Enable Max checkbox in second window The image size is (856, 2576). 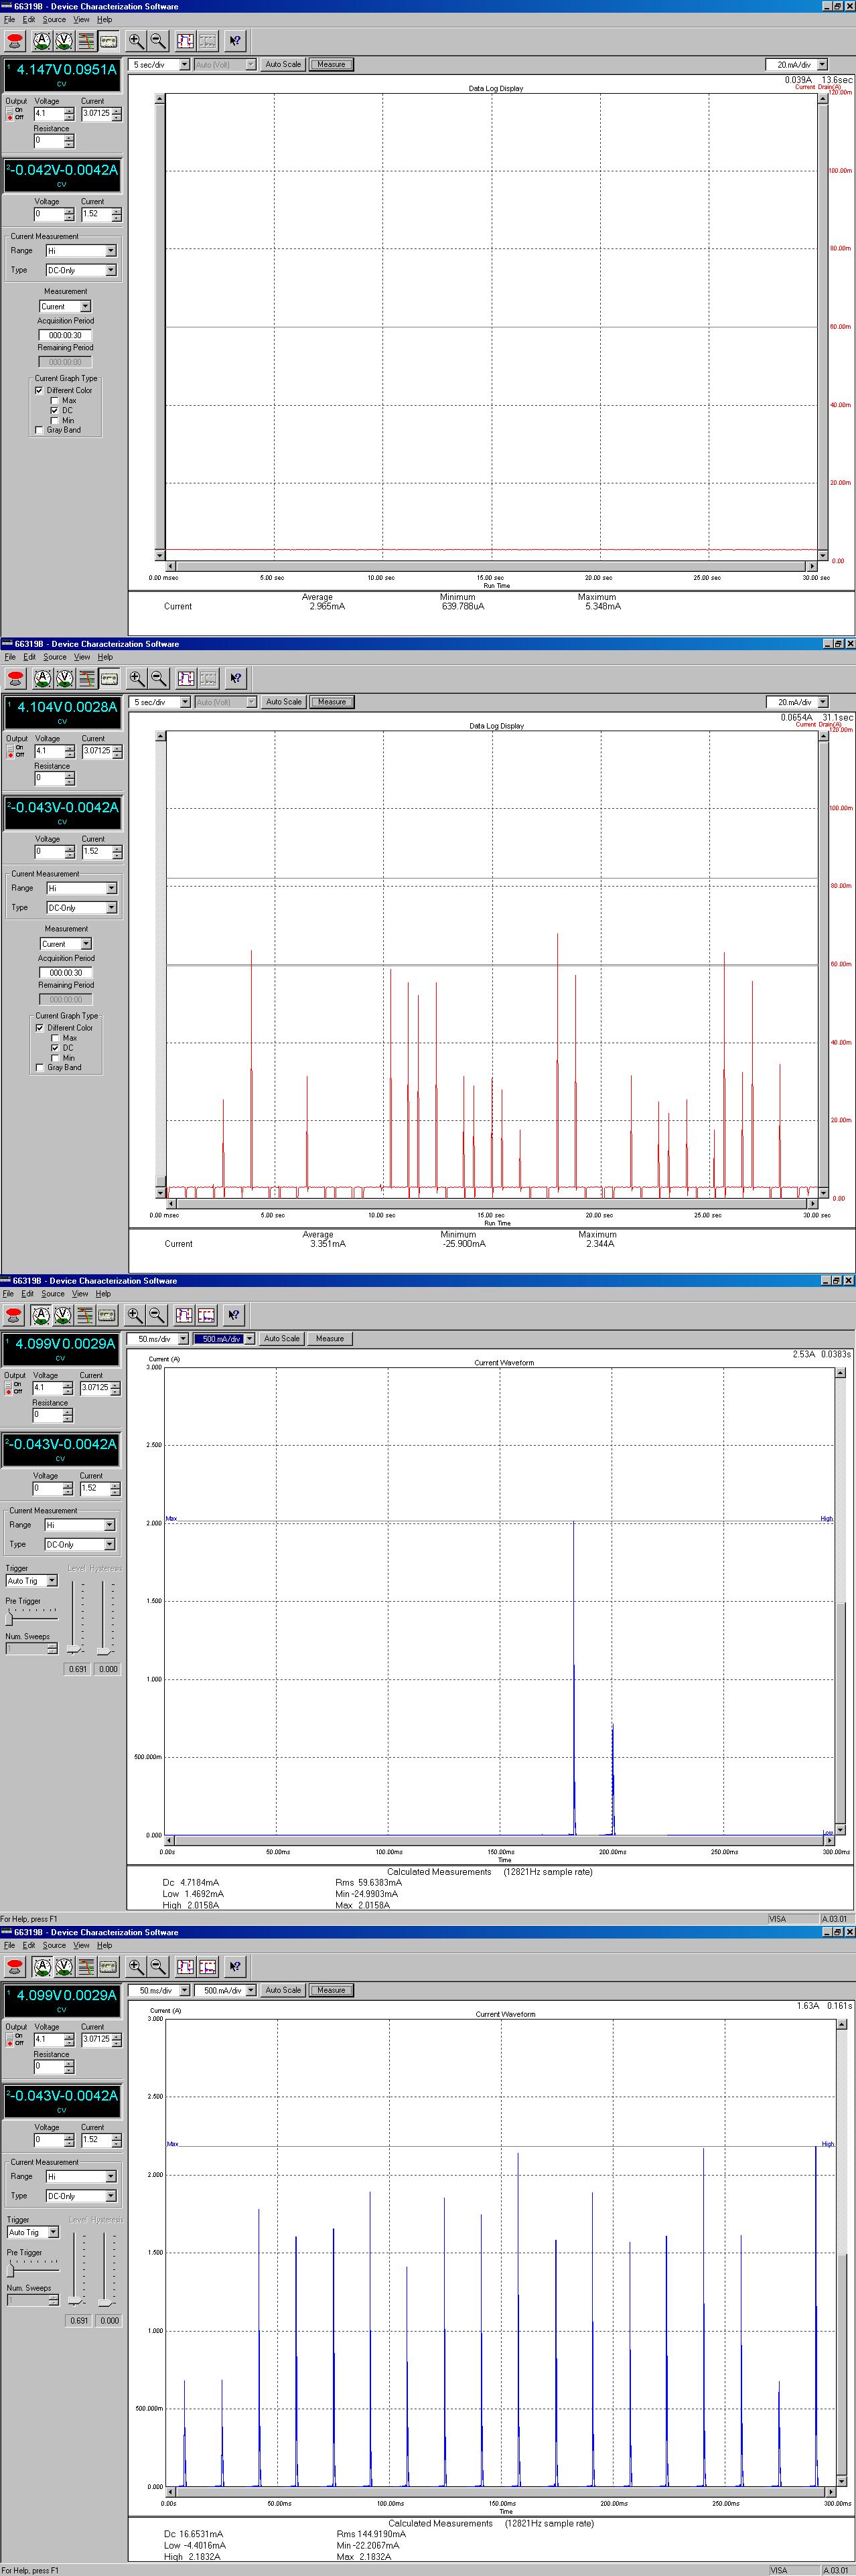56,1038
